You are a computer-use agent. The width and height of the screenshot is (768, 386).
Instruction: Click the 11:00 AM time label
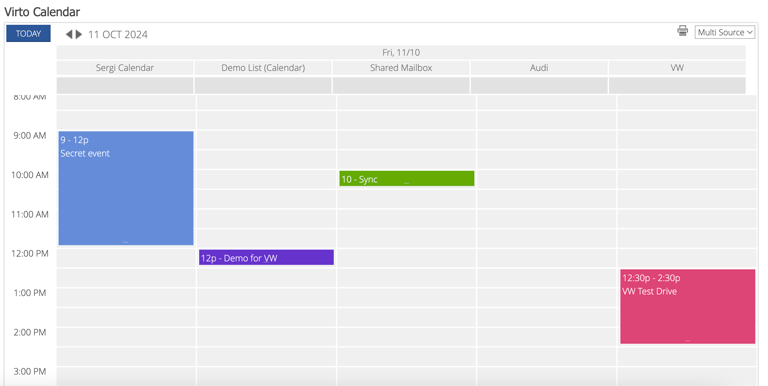30,214
